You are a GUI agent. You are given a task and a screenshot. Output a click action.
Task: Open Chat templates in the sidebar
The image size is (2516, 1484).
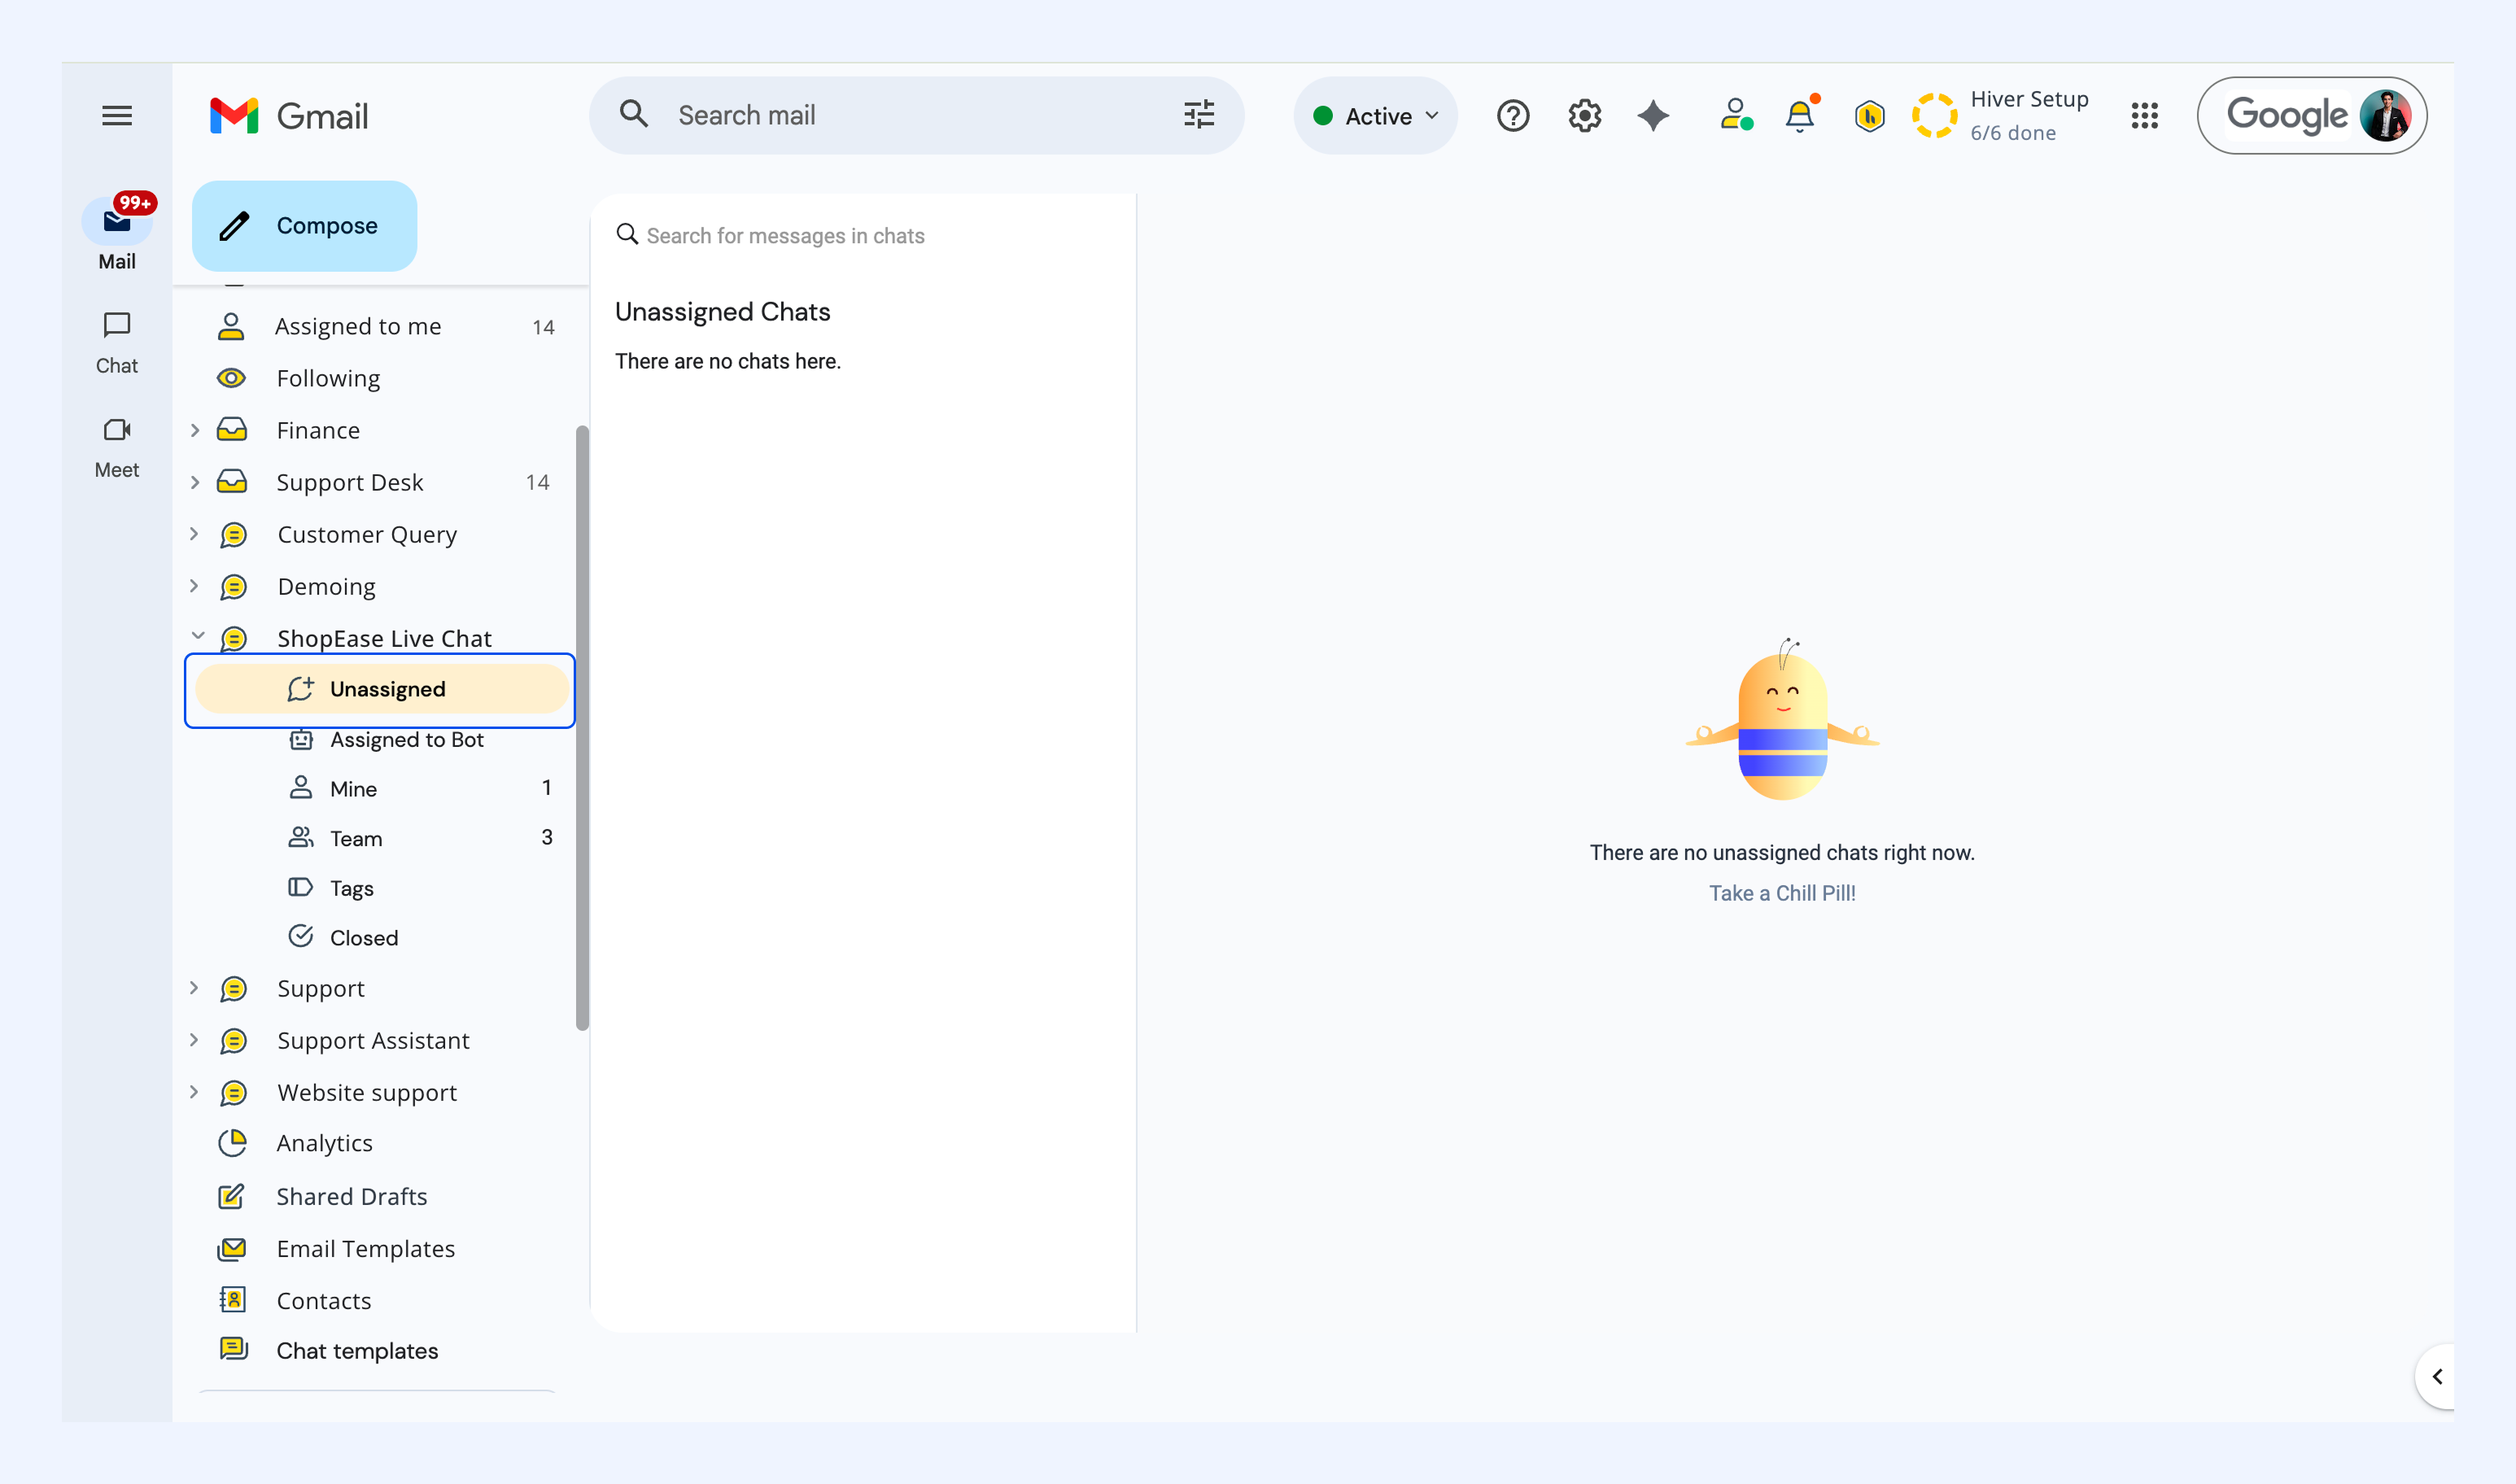(x=357, y=1351)
